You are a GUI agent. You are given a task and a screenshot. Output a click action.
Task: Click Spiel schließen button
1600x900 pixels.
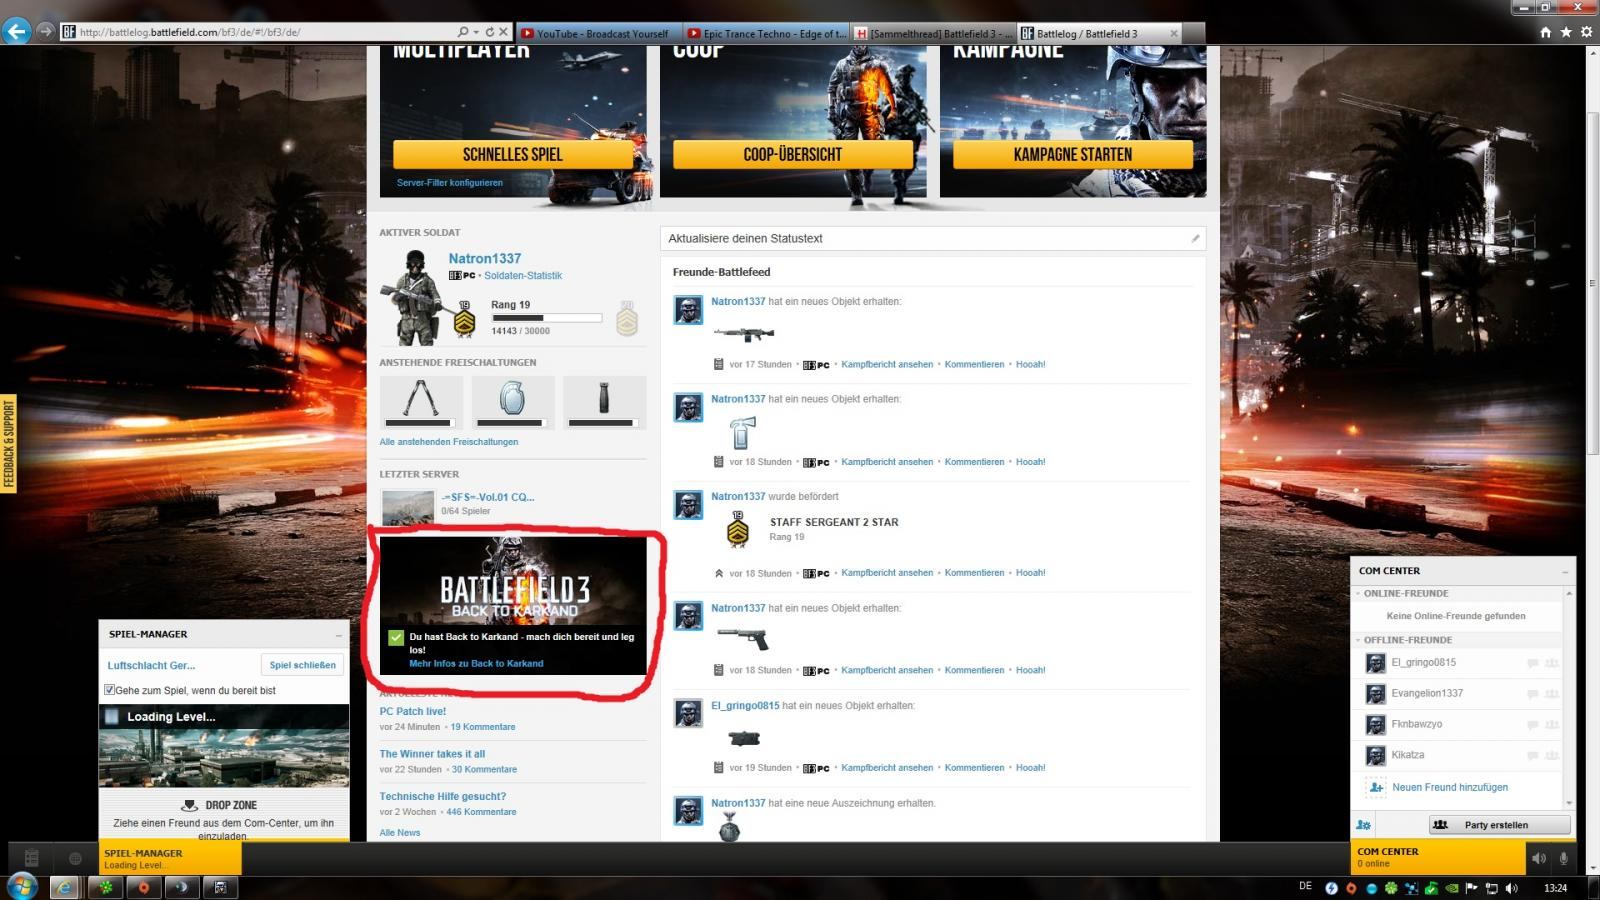click(302, 665)
